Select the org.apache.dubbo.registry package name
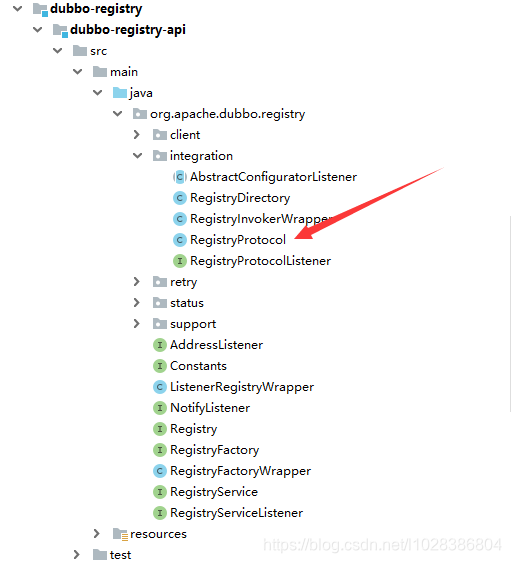 click(228, 115)
